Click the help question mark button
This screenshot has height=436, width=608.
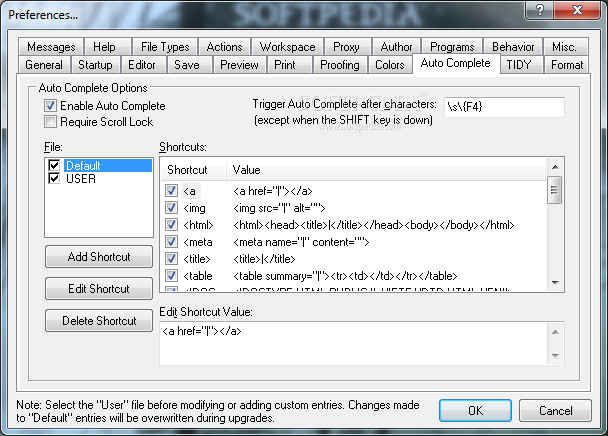click(539, 10)
